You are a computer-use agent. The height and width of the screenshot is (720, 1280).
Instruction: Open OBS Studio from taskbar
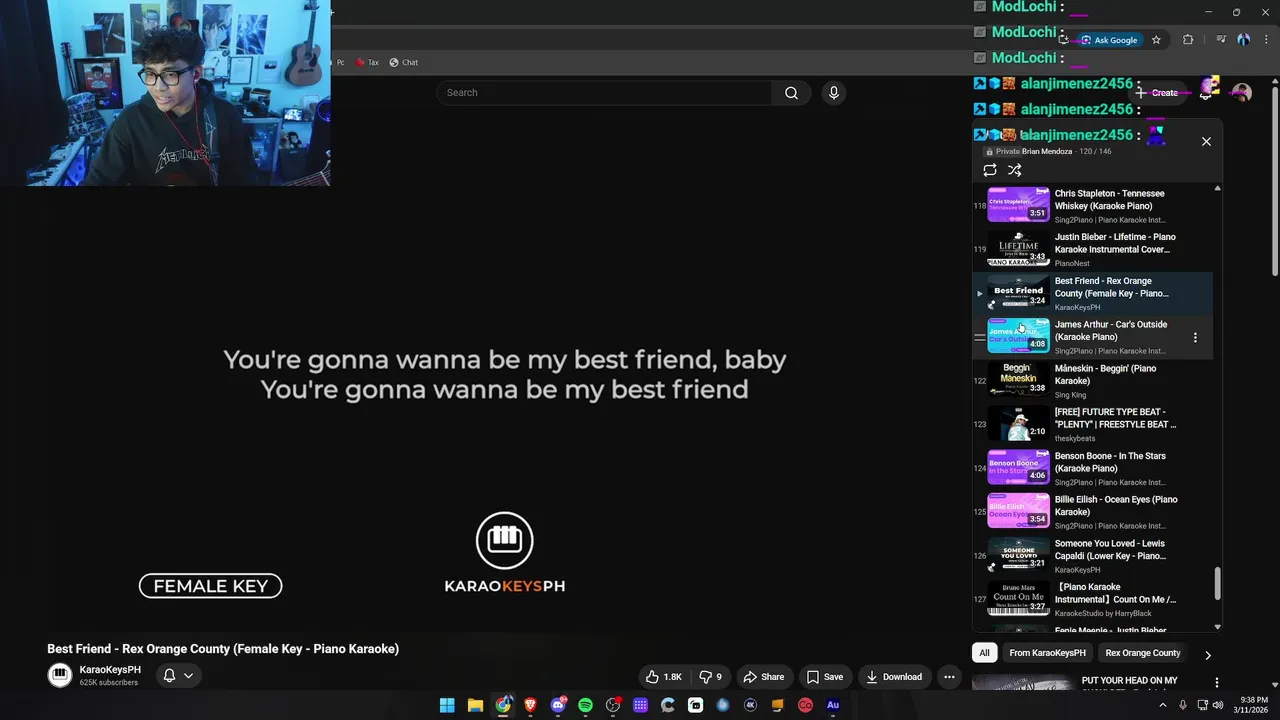pyautogui.click(x=613, y=705)
